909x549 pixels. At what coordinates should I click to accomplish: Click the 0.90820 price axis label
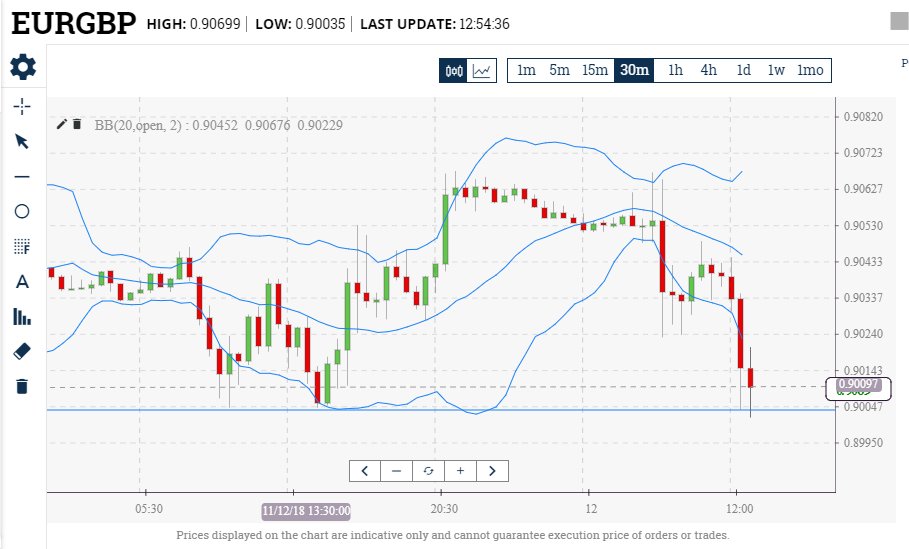click(x=863, y=117)
